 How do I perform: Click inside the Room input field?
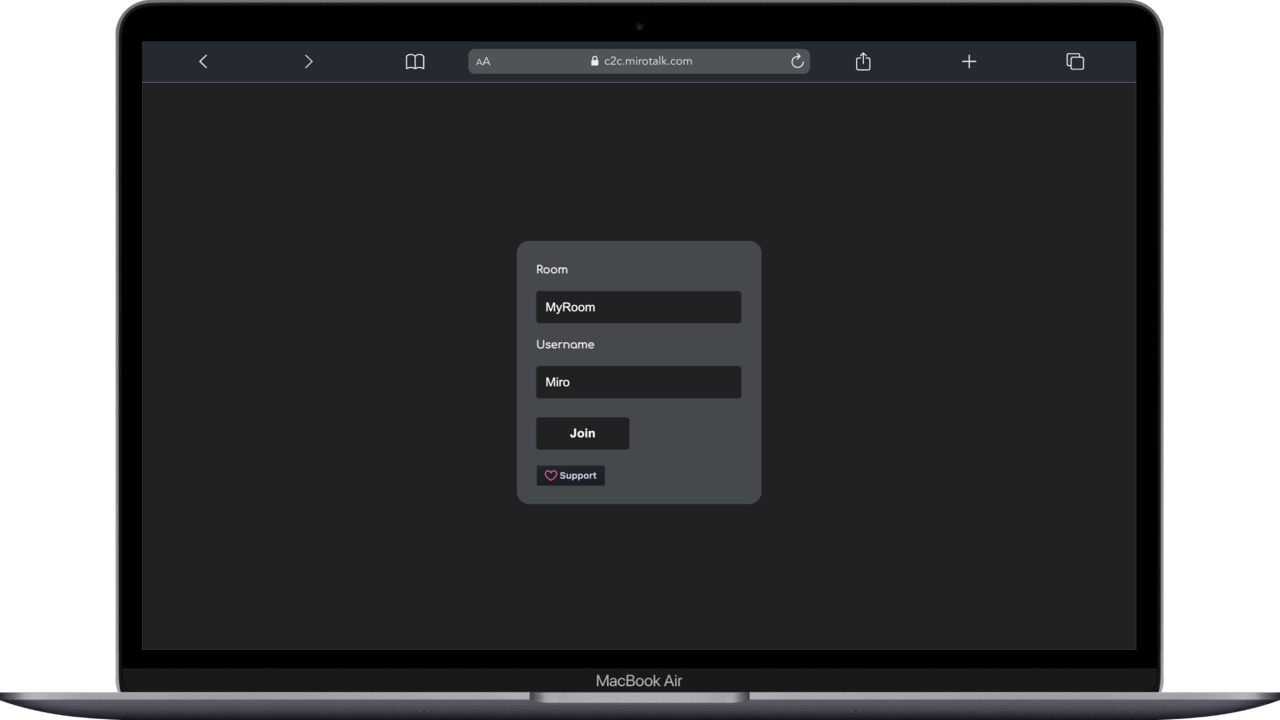pos(638,307)
